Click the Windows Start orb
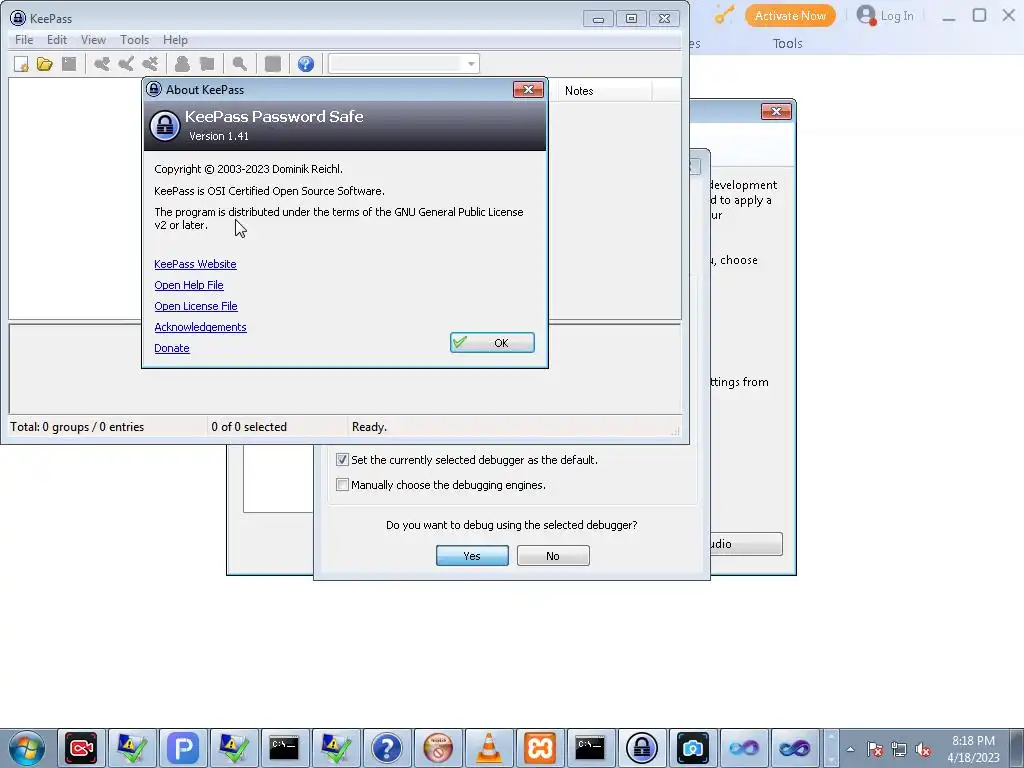Screen dimensions: 1024x768 coord(27,748)
